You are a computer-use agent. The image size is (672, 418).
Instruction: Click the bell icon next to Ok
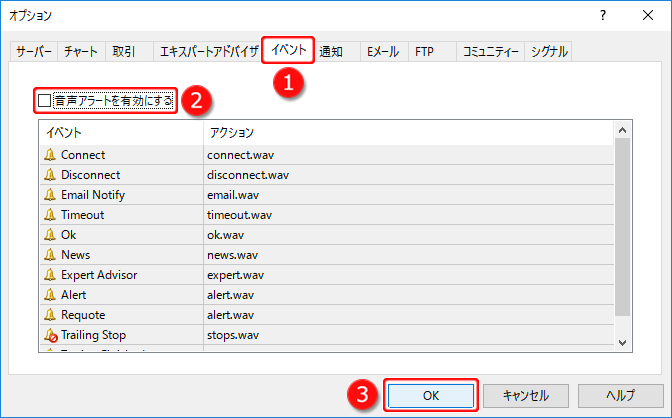(x=50, y=235)
